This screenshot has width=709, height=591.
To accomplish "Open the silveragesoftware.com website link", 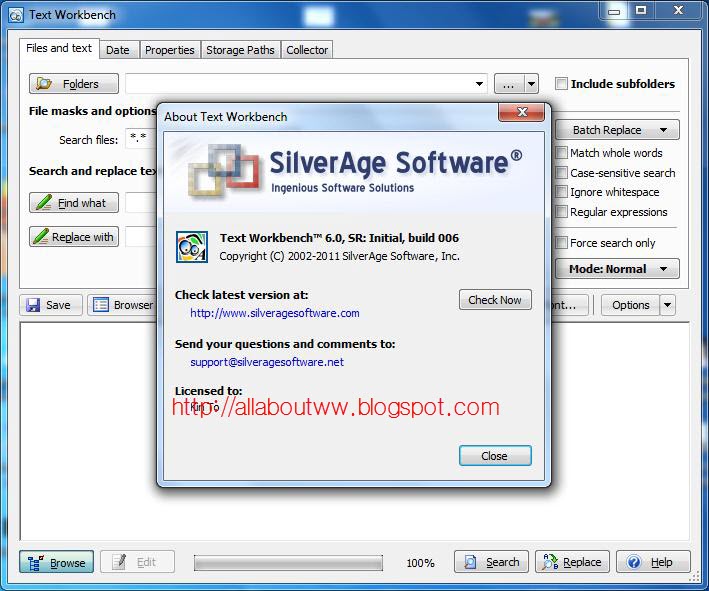I will coord(274,313).
